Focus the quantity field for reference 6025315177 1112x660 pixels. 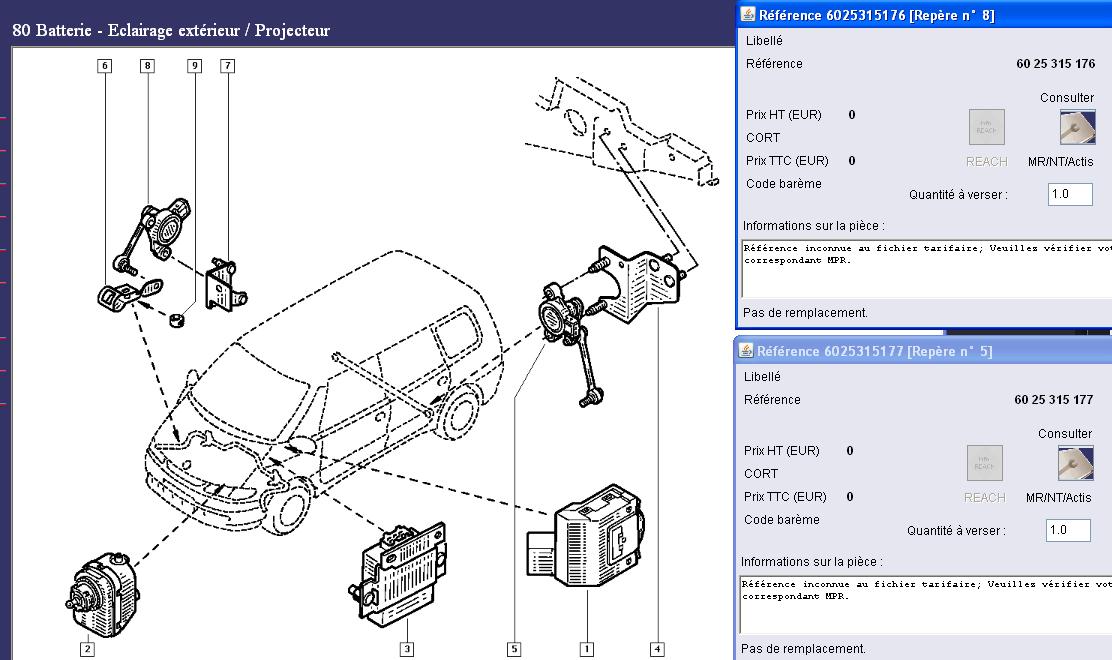[1067, 530]
